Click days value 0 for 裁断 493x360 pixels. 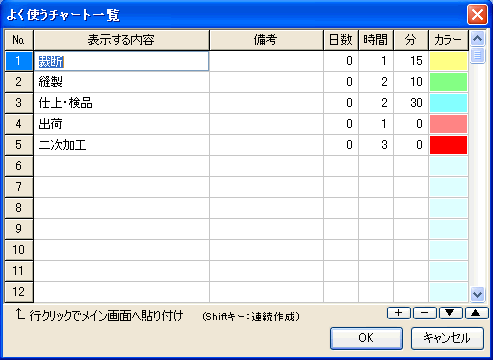pyautogui.click(x=341, y=61)
